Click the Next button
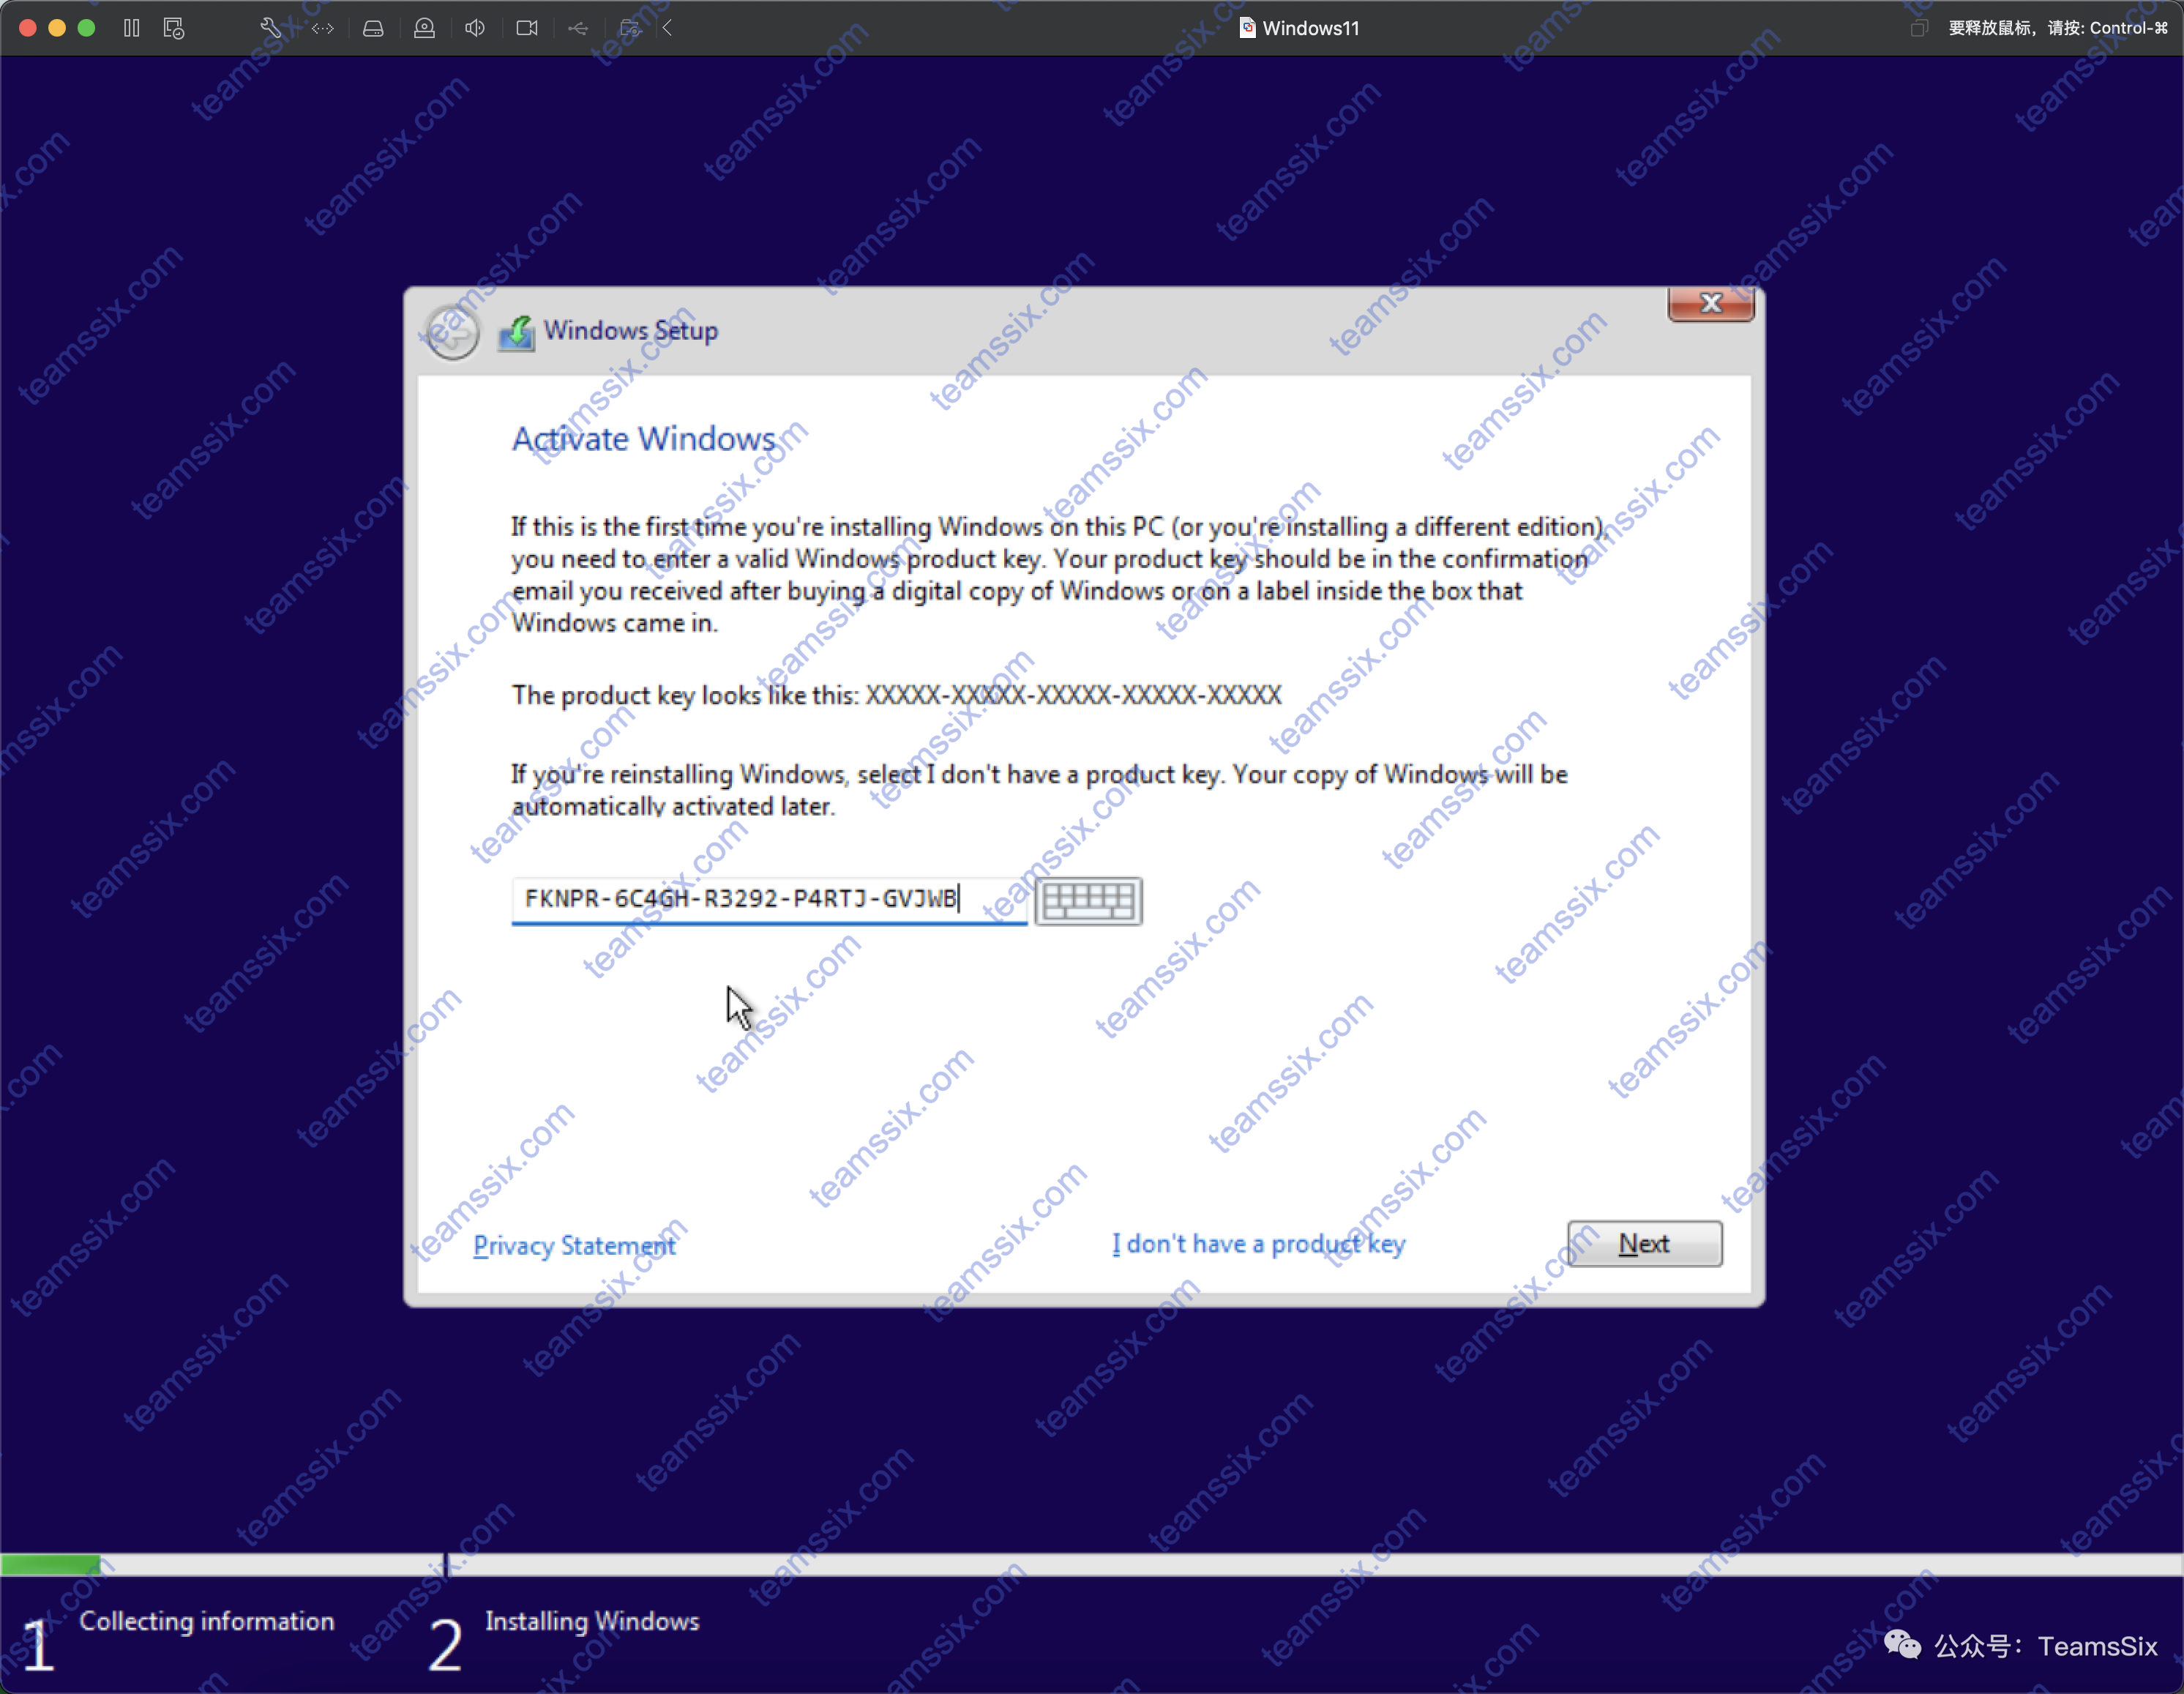The image size is (2184, 1694). (x=1644, y=1244)
